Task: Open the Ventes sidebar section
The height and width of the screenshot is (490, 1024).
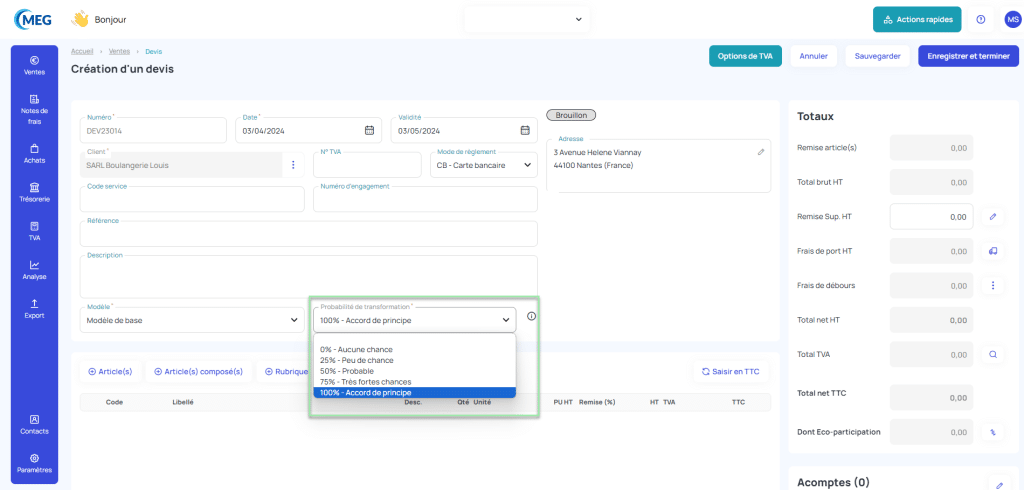Action: coord(34,65)
